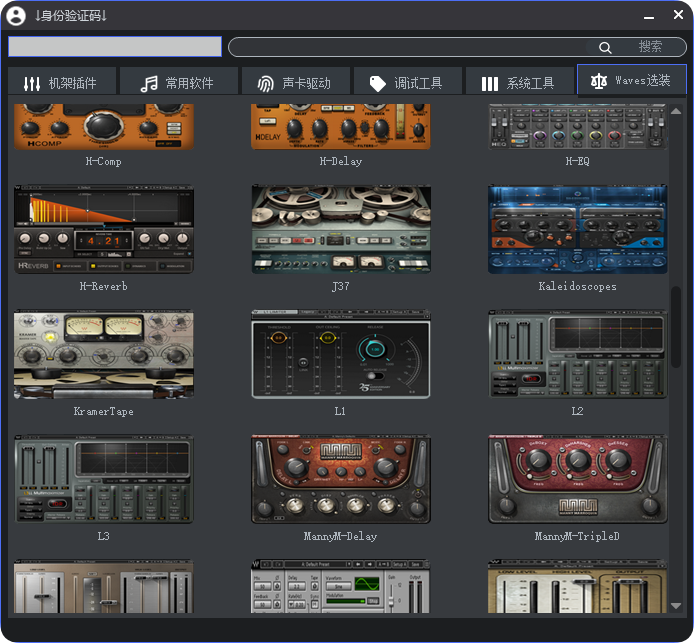Go to the 系统工具 tab
The width and height of the screenshot is (694, 643).
pos(520,81)
